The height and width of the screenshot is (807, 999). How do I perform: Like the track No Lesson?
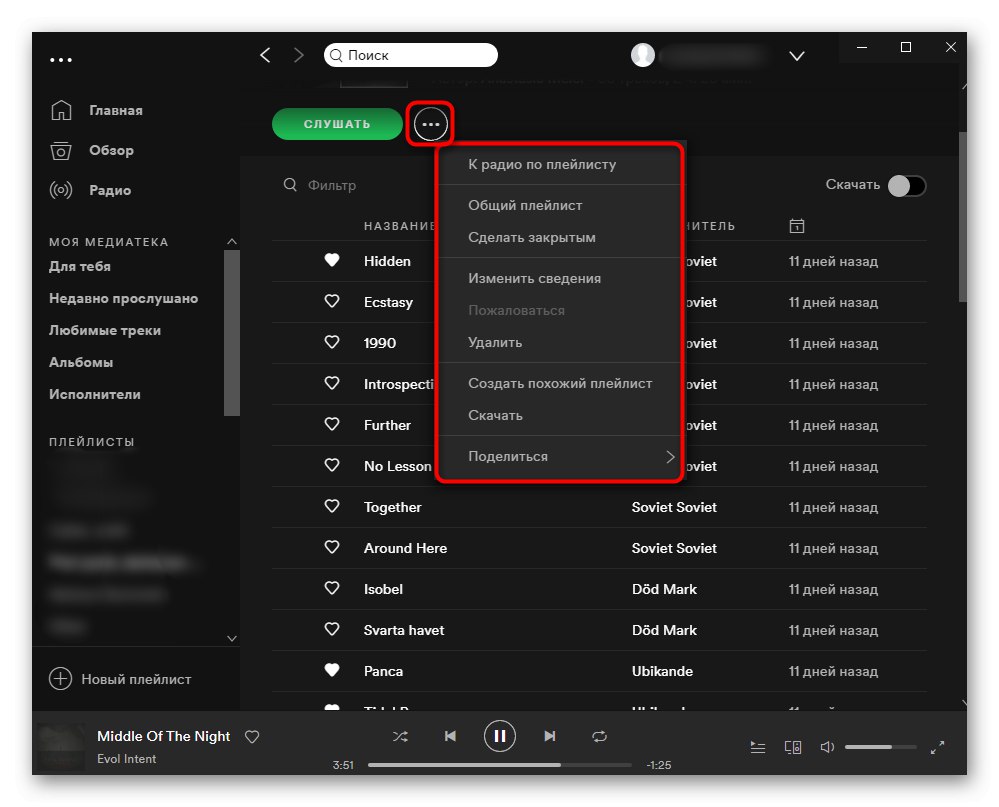332,465
